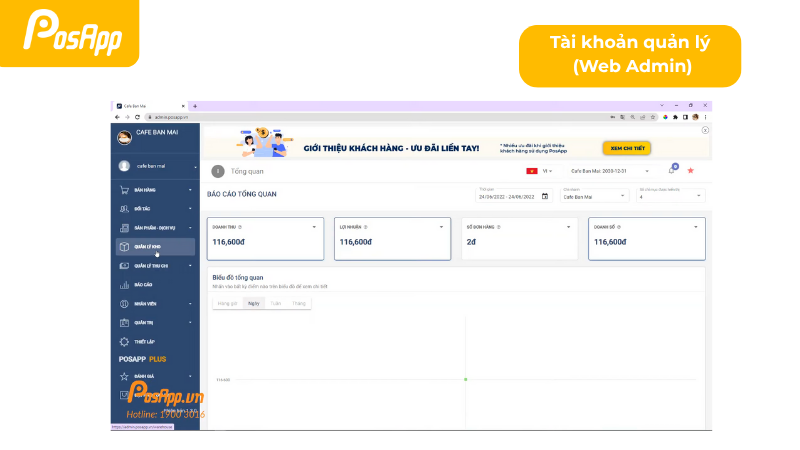Viewport: 800px width, 450px height.
Task: Open the Cafe Ban Mai 2030-12-31 dropdown
Action: click(610, 171)
